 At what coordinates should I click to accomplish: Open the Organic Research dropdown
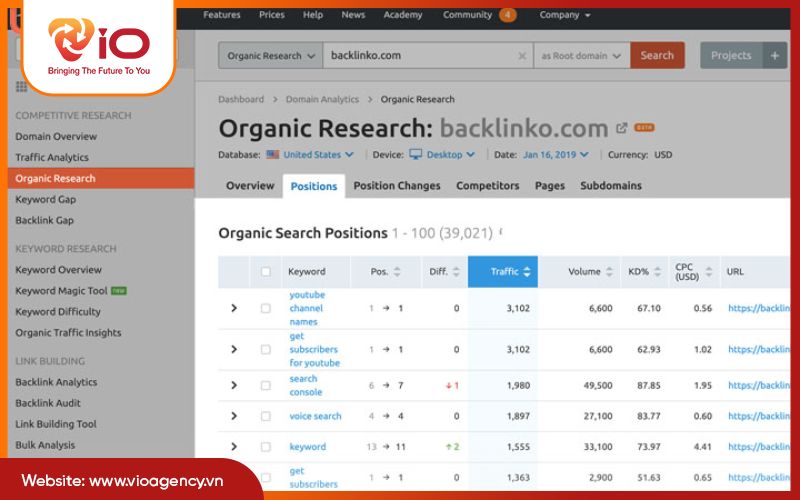click(x=270, y=56)
